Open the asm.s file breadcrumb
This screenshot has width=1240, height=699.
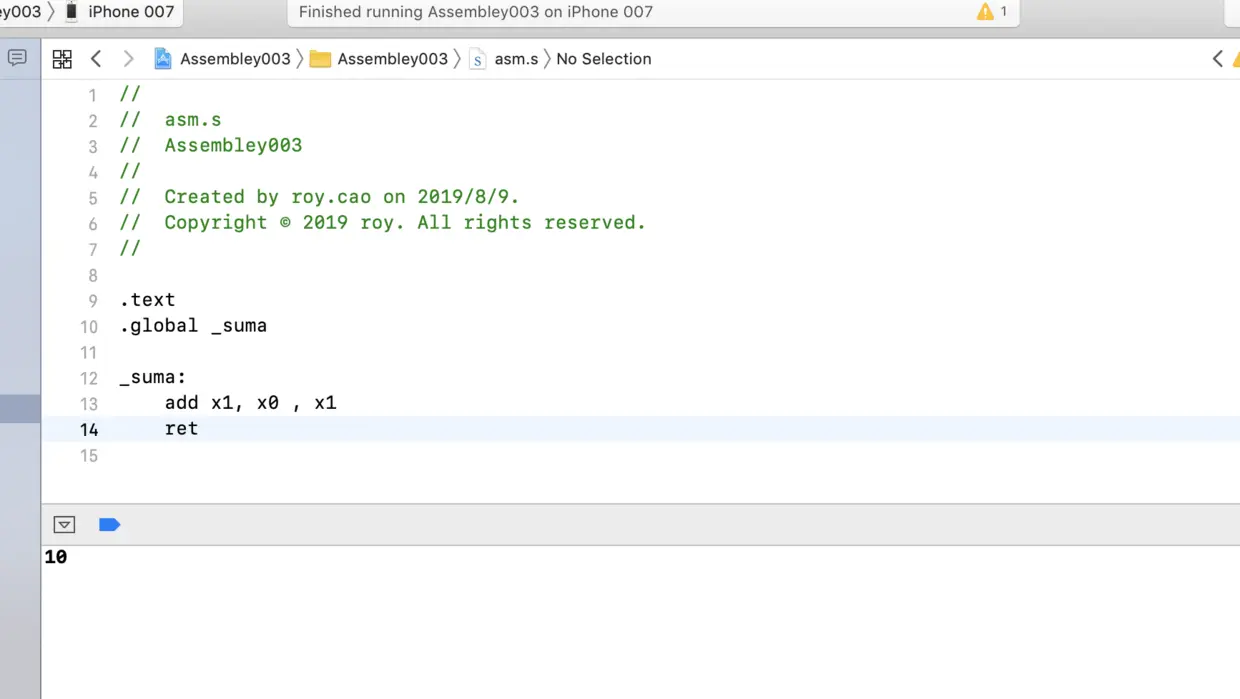point(516,59)
